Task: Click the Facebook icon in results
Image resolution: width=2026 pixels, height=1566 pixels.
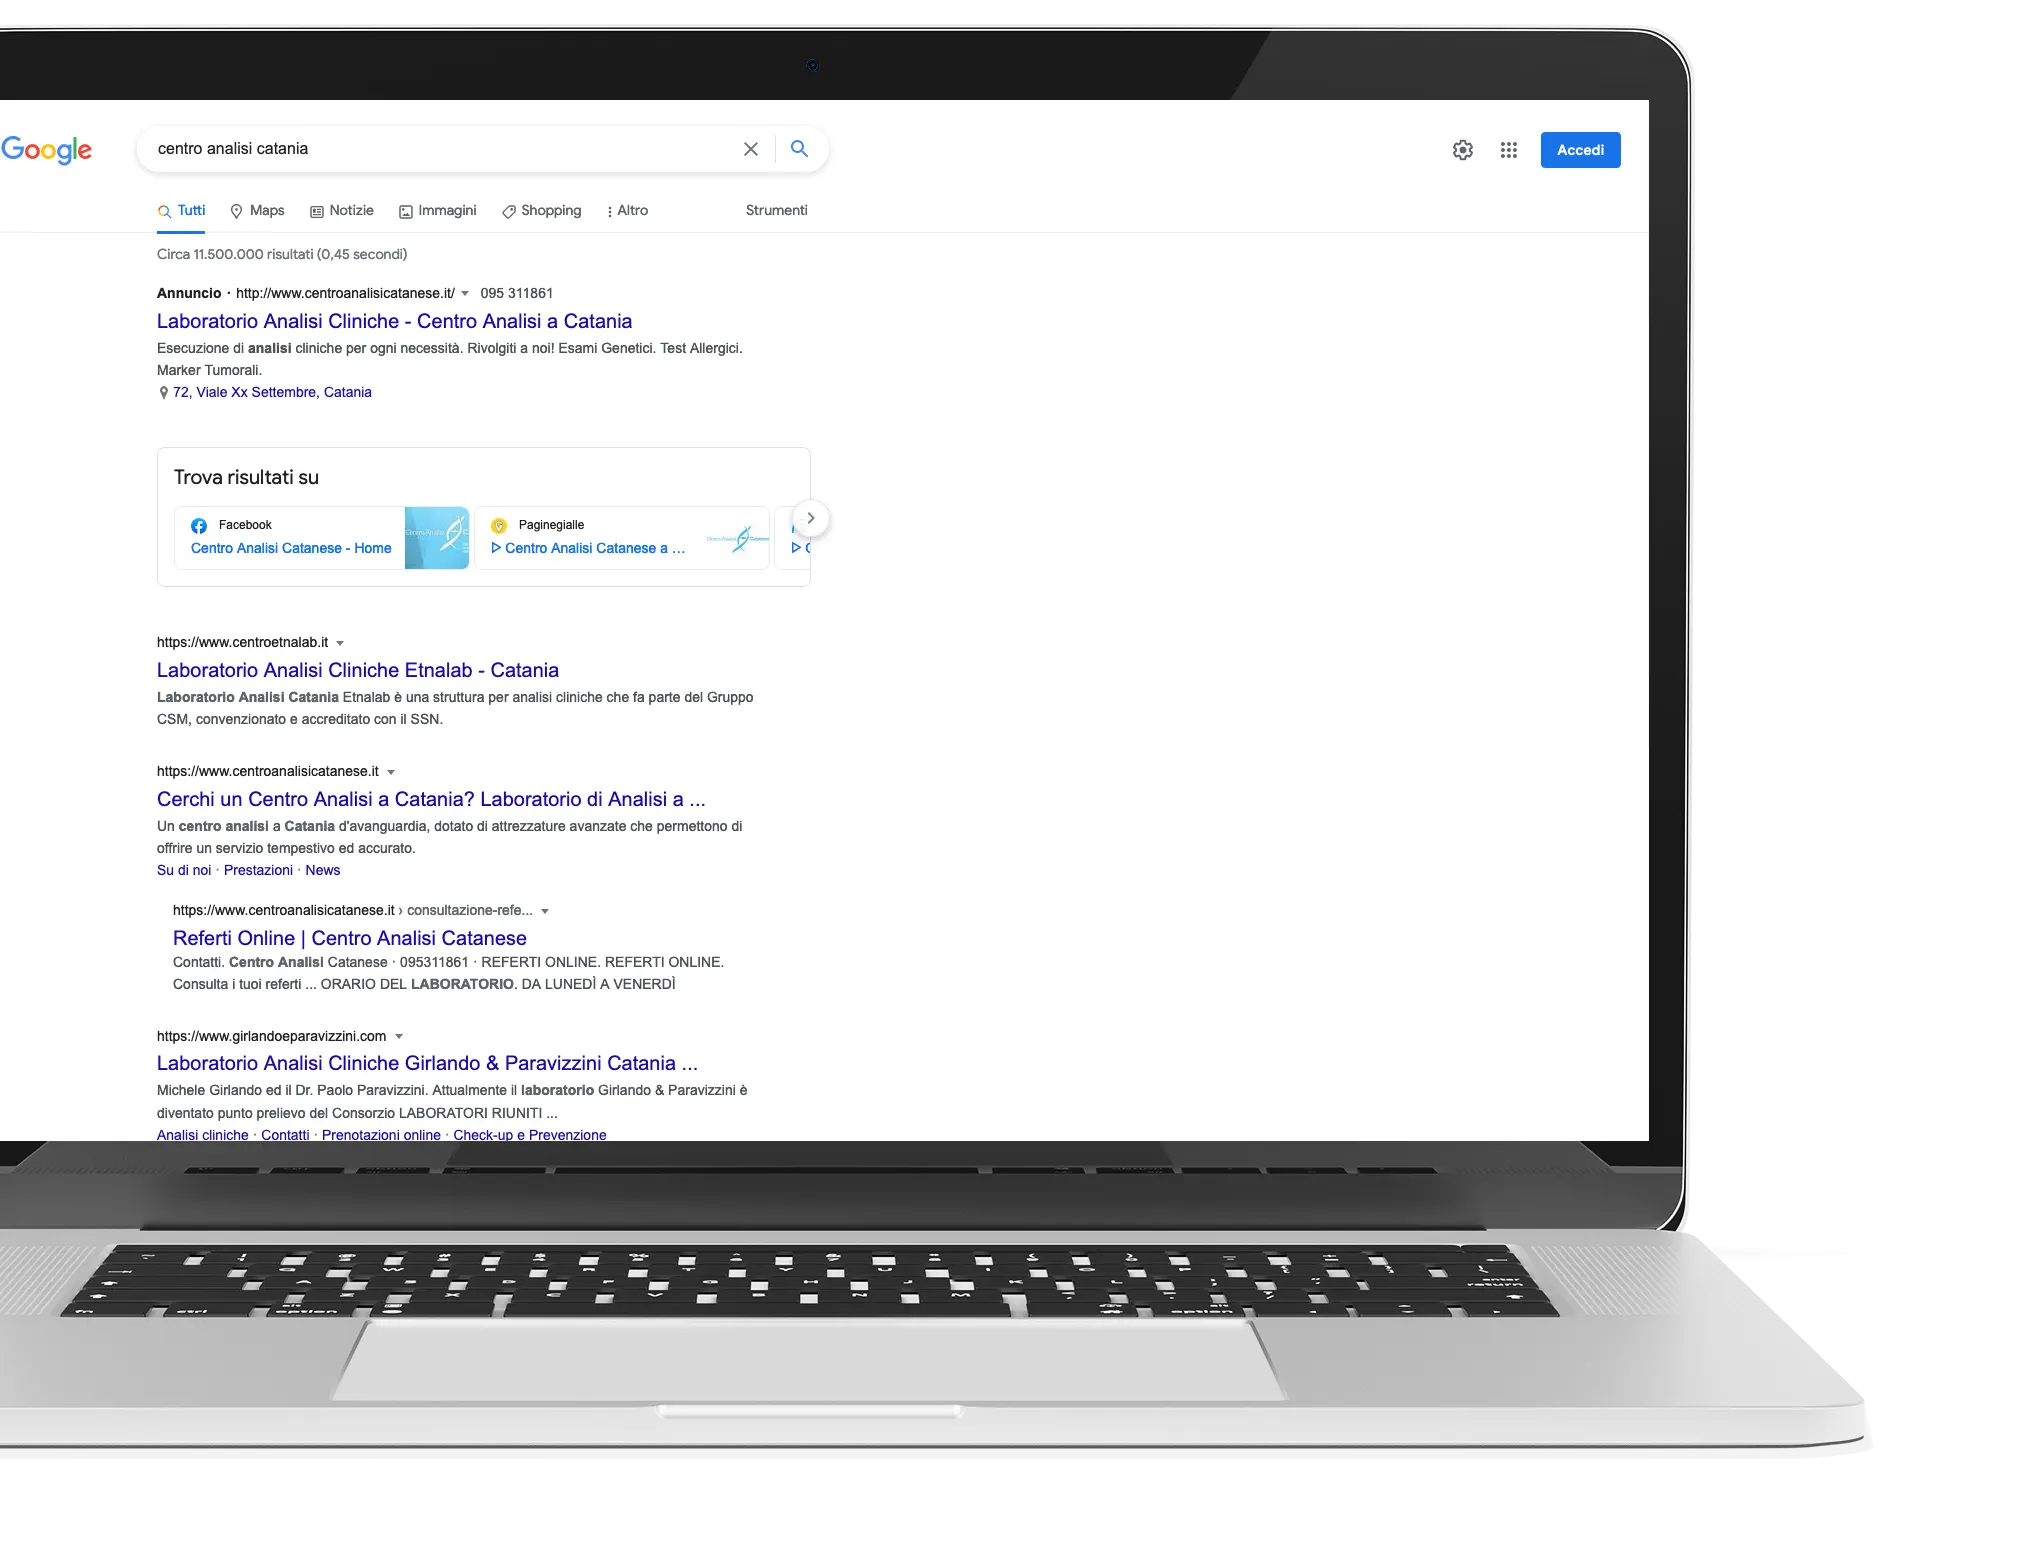Action: pos(199,525)
